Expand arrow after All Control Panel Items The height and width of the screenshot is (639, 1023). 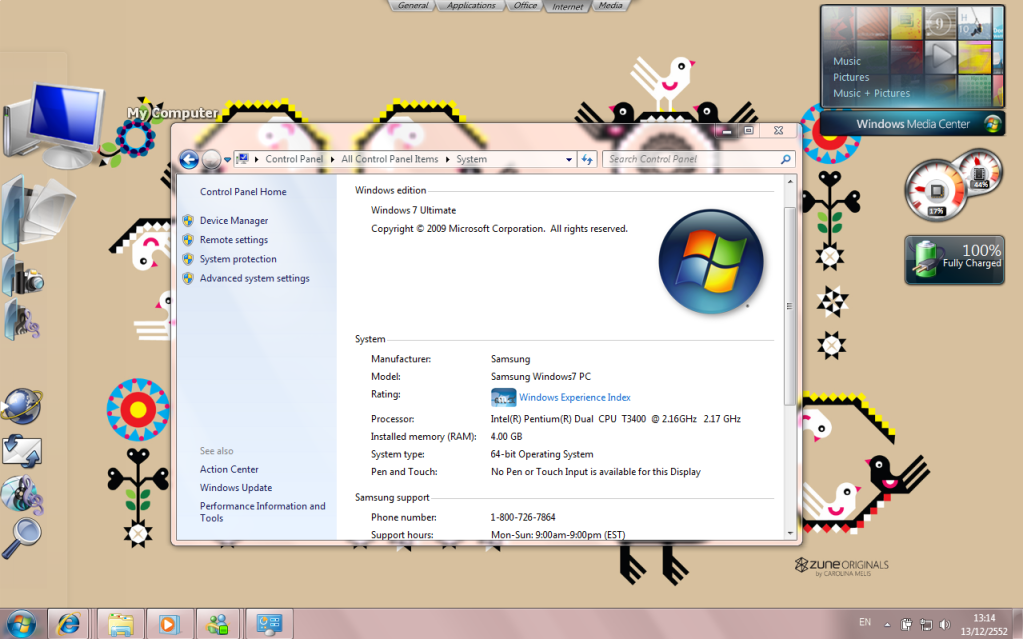(x=448, y=159)
